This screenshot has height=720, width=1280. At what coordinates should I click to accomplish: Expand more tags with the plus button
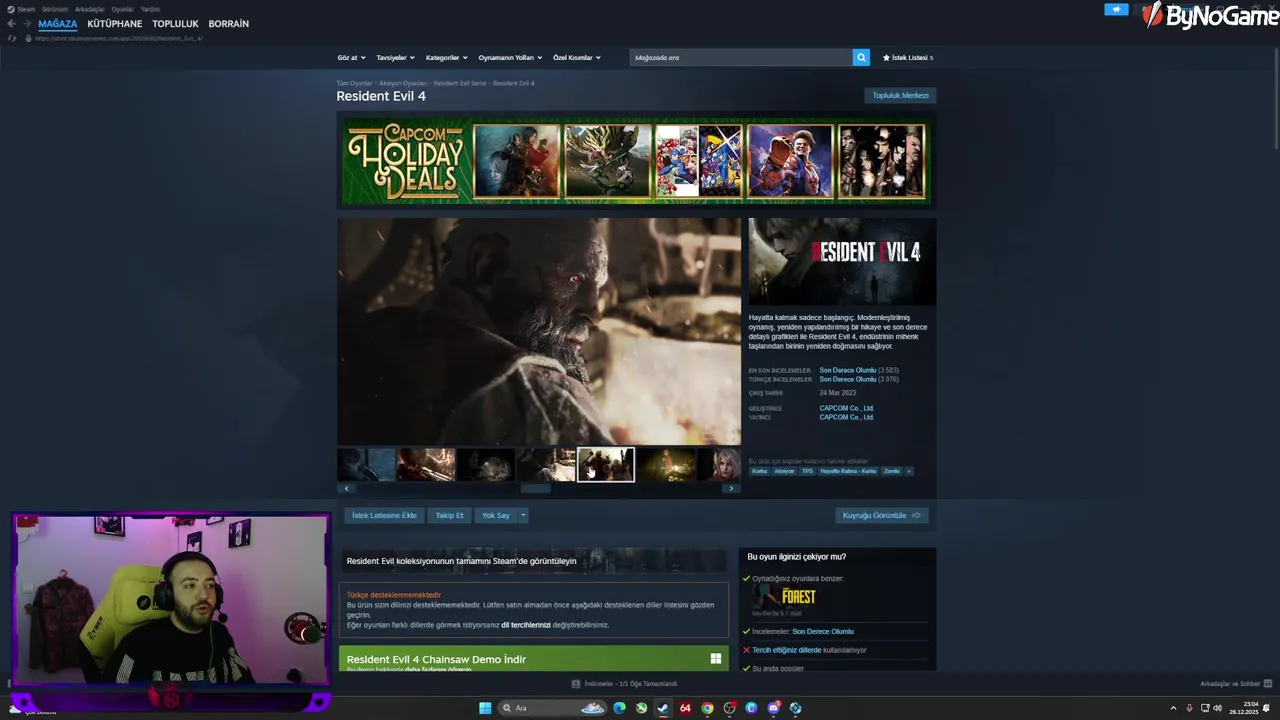click(x=908, y=471)
